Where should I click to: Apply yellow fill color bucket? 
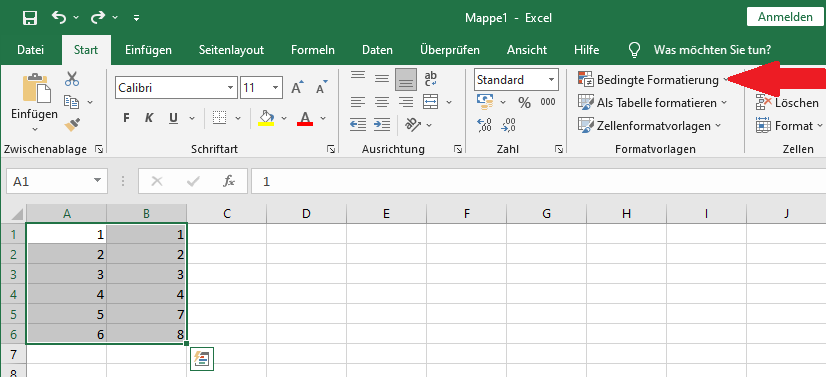pyautogui.click(x=266, y=118)
